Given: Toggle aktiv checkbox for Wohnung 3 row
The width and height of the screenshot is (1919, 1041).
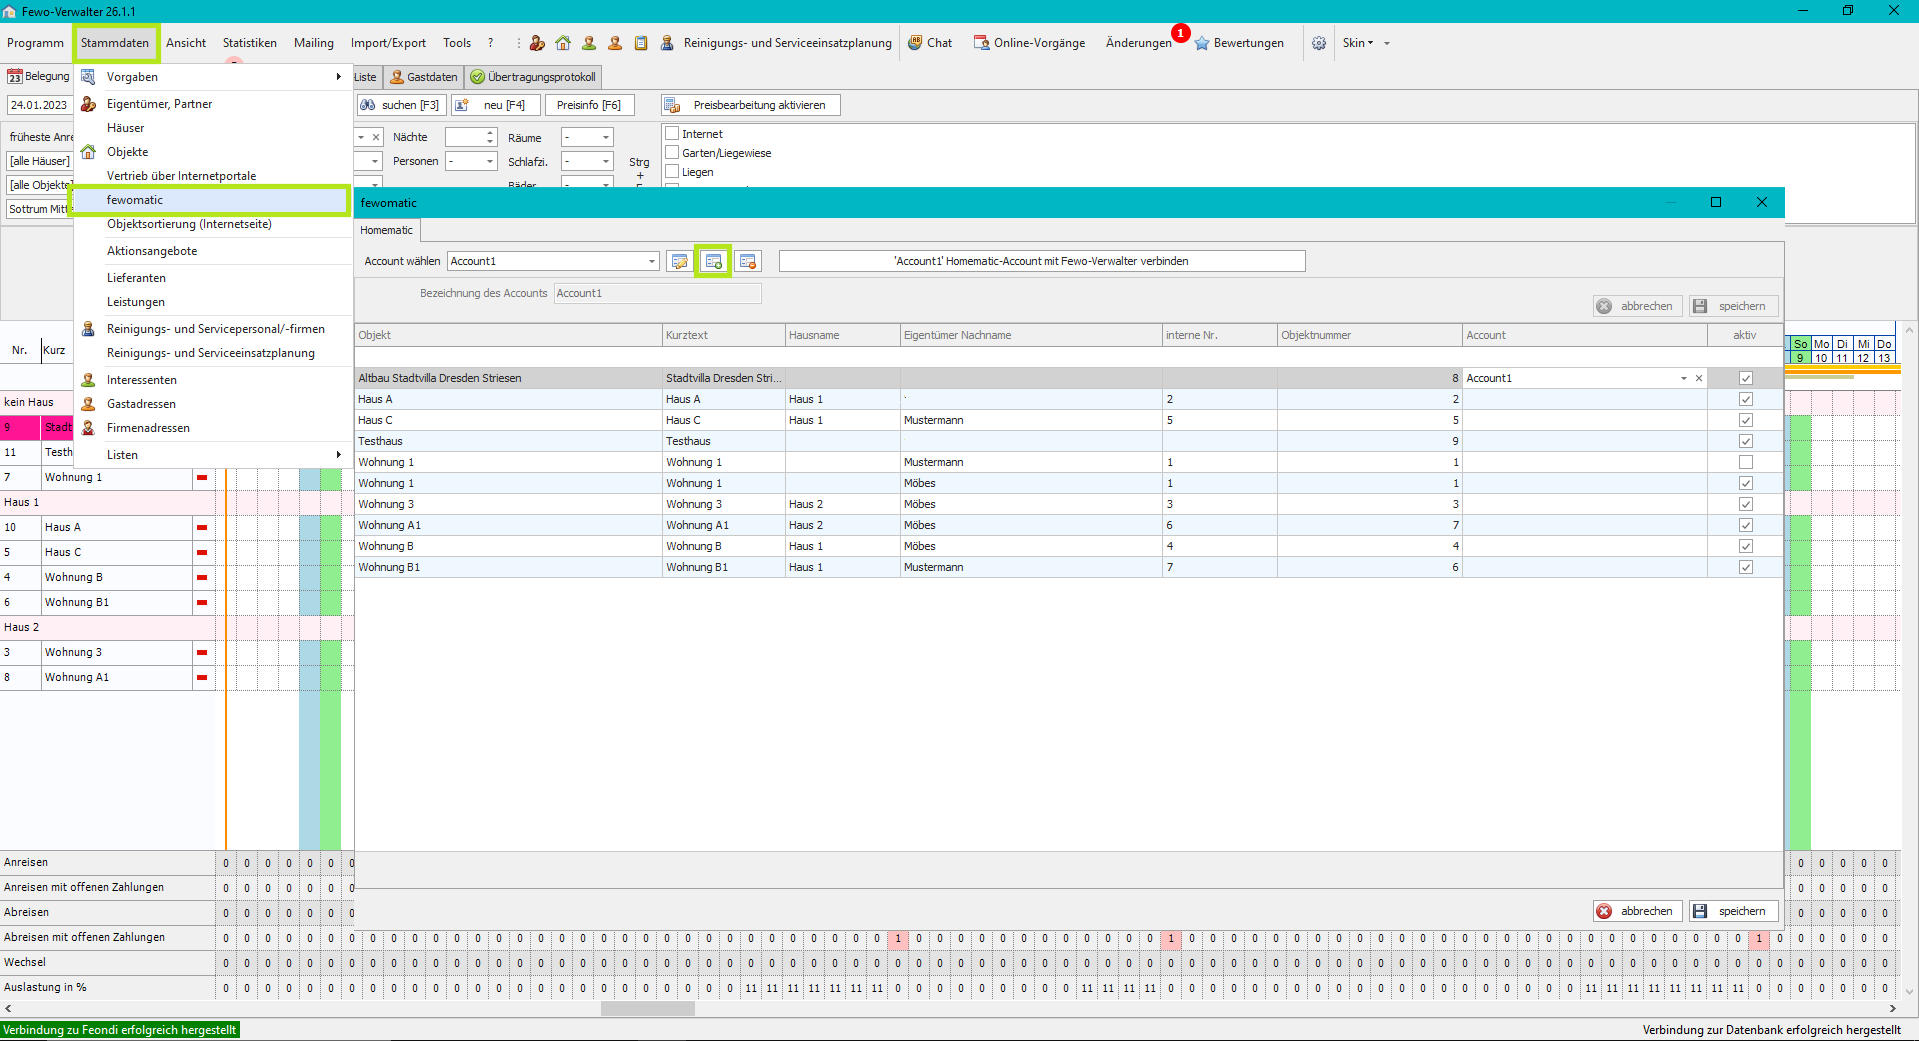Looking at the screenshot, I should (x=1746, y=504).
